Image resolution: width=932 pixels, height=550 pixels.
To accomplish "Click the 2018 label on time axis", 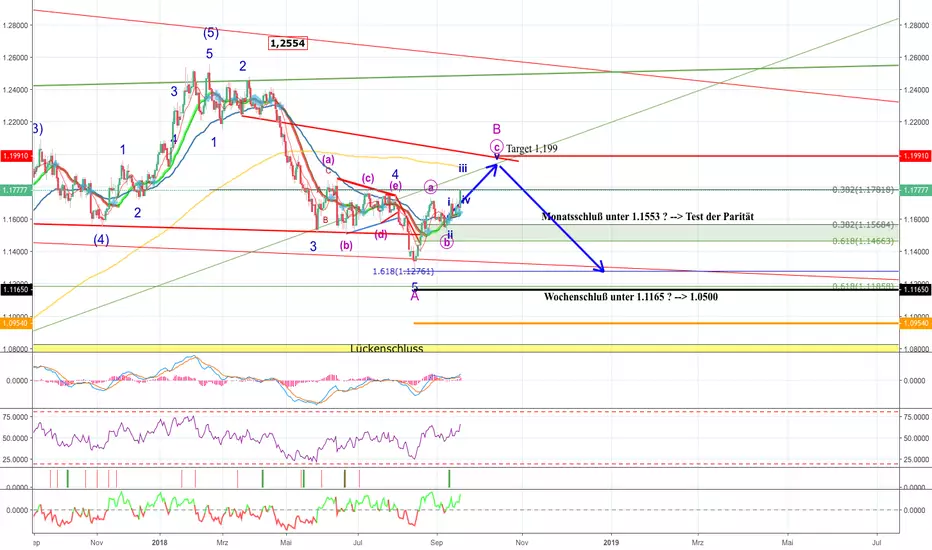I will pos(159,542).
